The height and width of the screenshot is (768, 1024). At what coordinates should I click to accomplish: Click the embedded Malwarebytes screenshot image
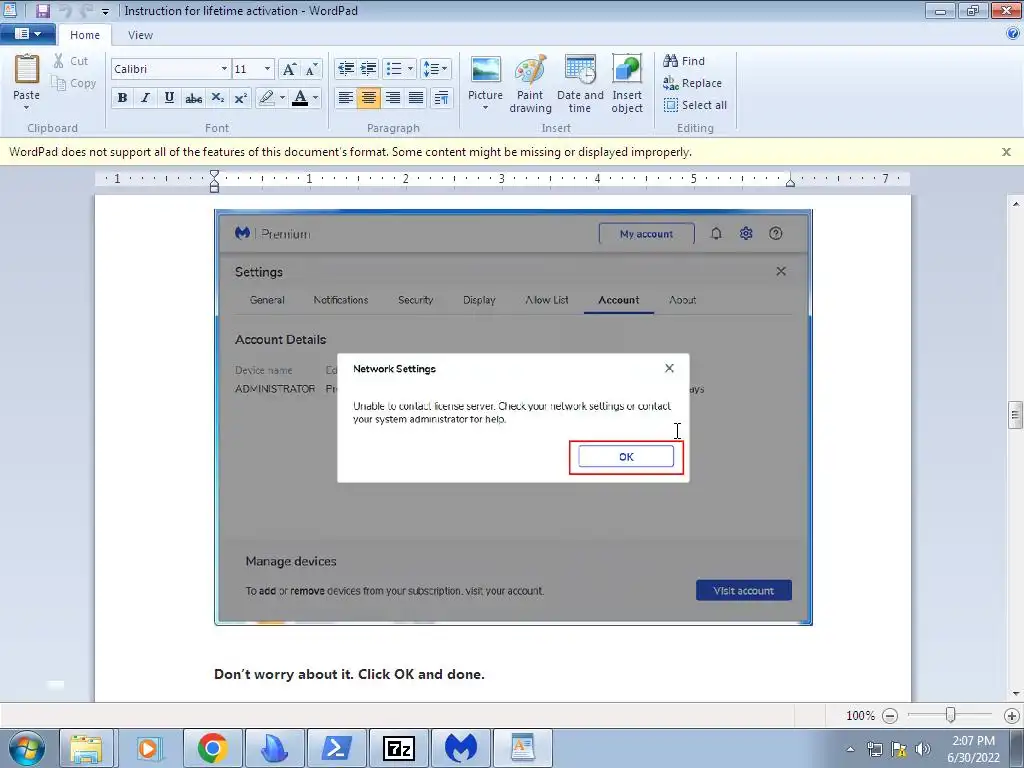(x=513, y=417)
